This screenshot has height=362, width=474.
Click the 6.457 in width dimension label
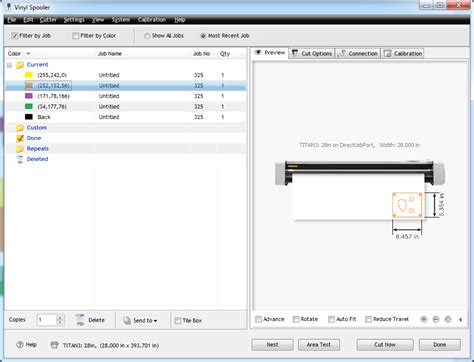407,237
